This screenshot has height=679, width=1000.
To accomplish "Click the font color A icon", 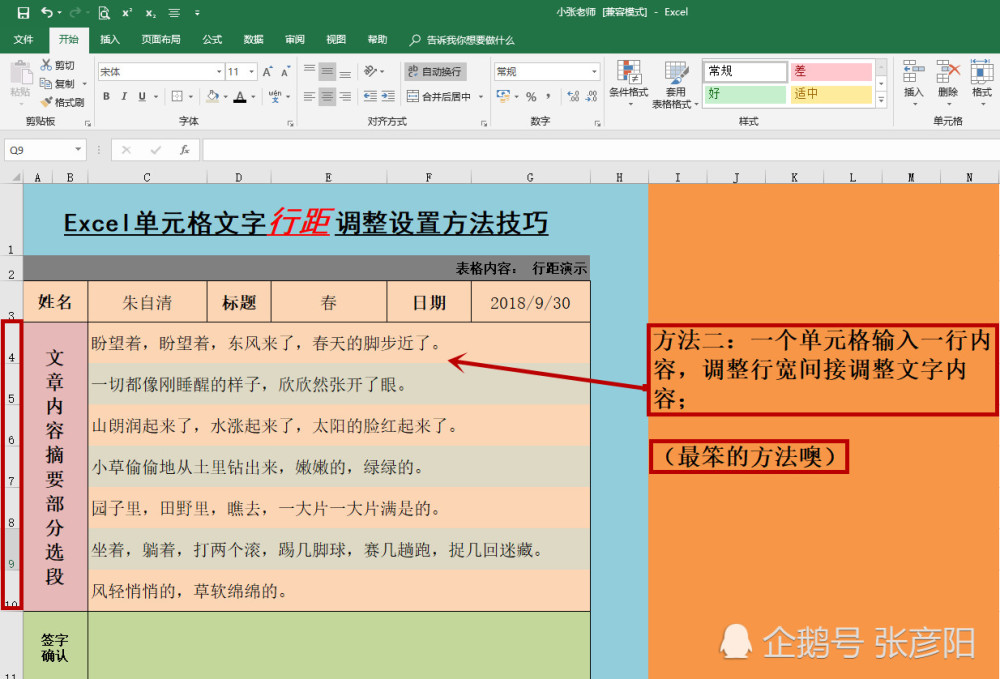I will pos(240,96).
